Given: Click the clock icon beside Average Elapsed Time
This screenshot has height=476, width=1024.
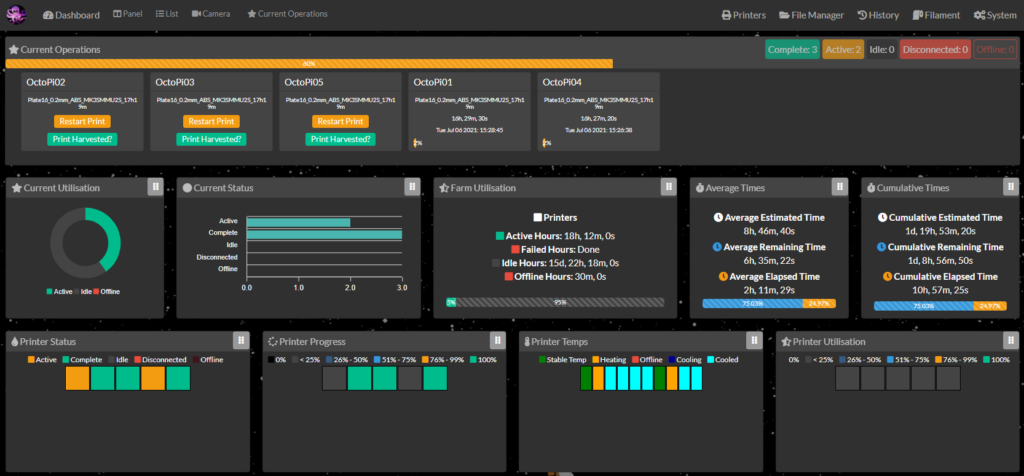Looking at the screenshot, I should pyautogui.click(x=723, y=277).
